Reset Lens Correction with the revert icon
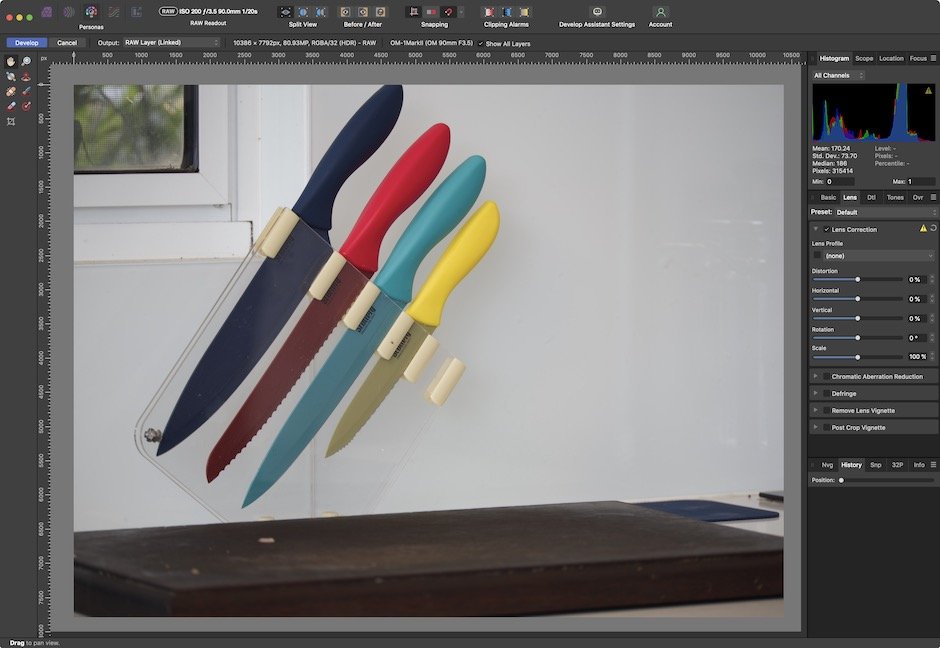The image size is (940, 648). tap(933, 229)
